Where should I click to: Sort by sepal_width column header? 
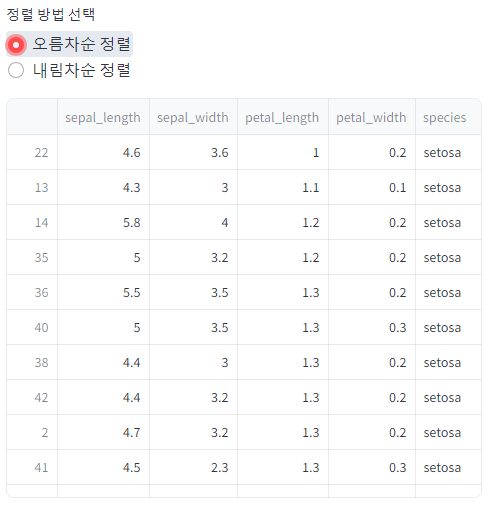[x=193, y=117]
